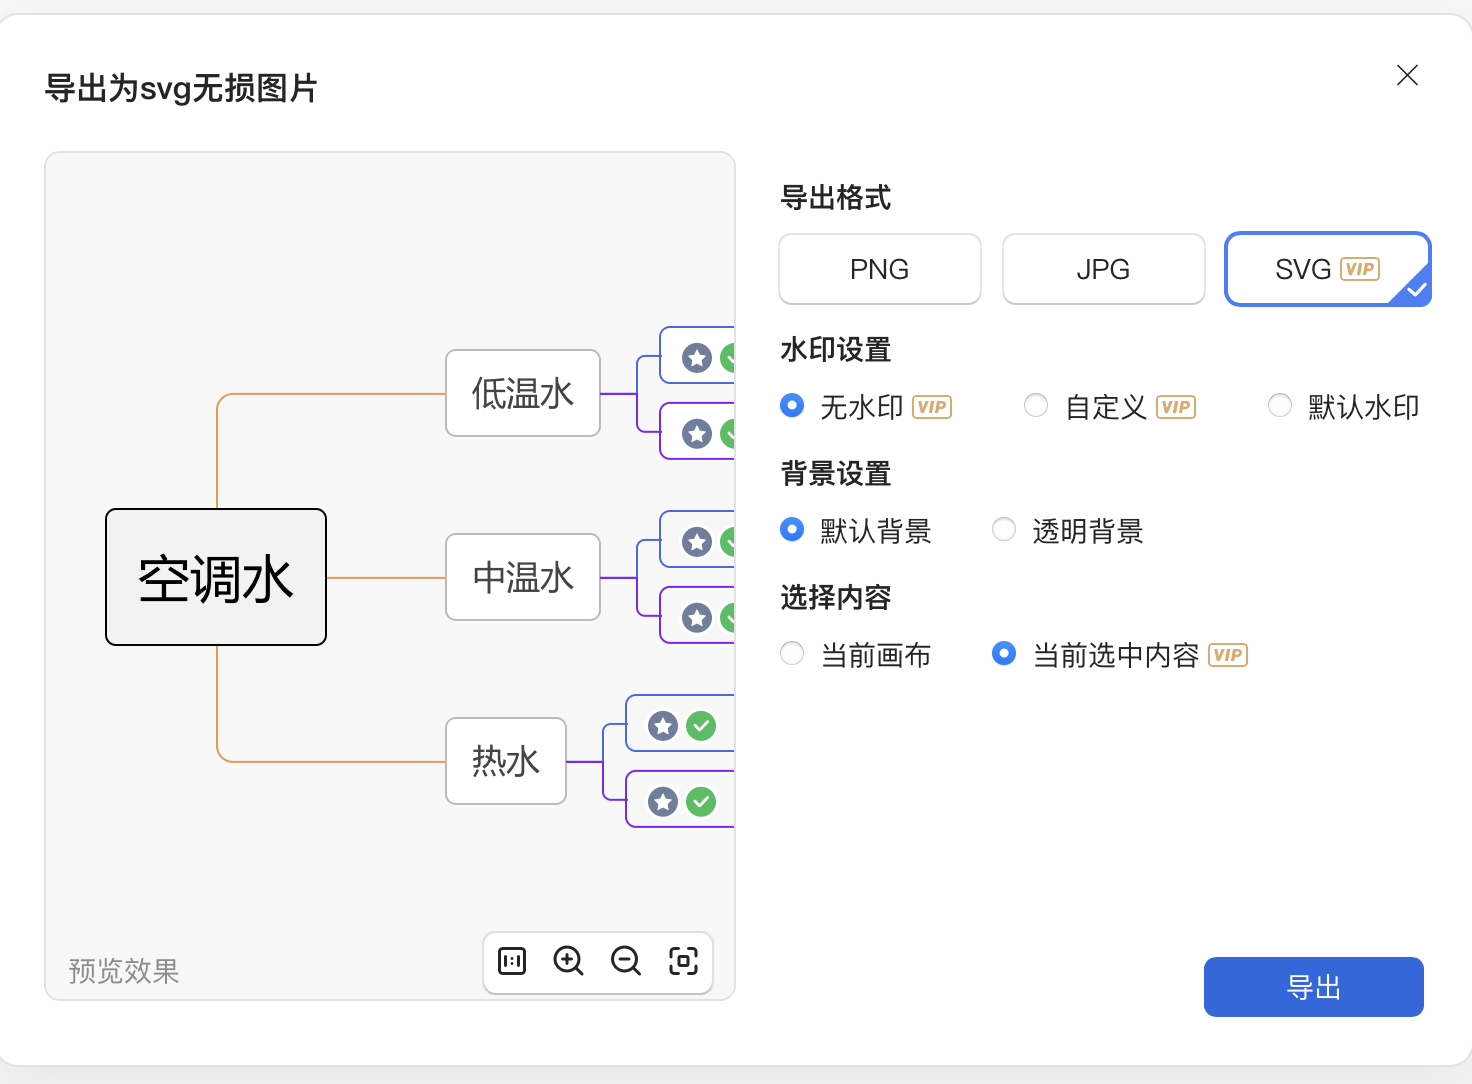Select 当前画布 current canvas content
1472x1084 pixels.
point(792,654)
